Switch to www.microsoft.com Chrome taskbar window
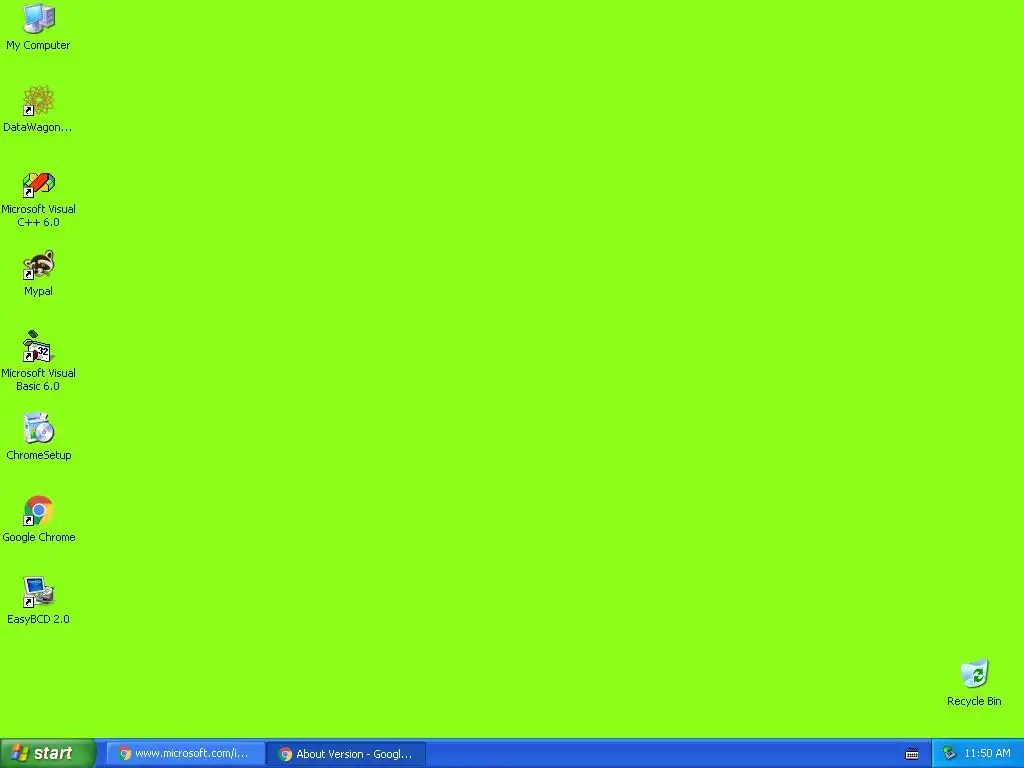This screenshot has width=1024, height=768. (185, 754)
